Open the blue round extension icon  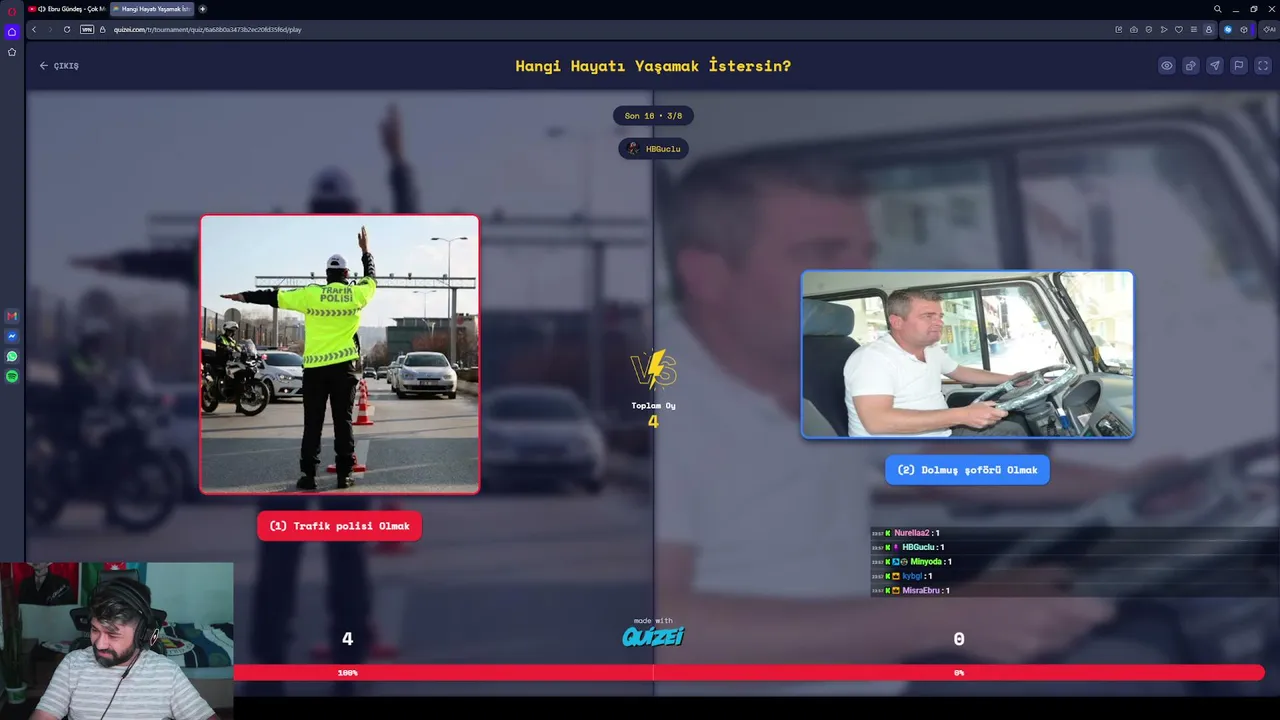tap(1228, 29)
